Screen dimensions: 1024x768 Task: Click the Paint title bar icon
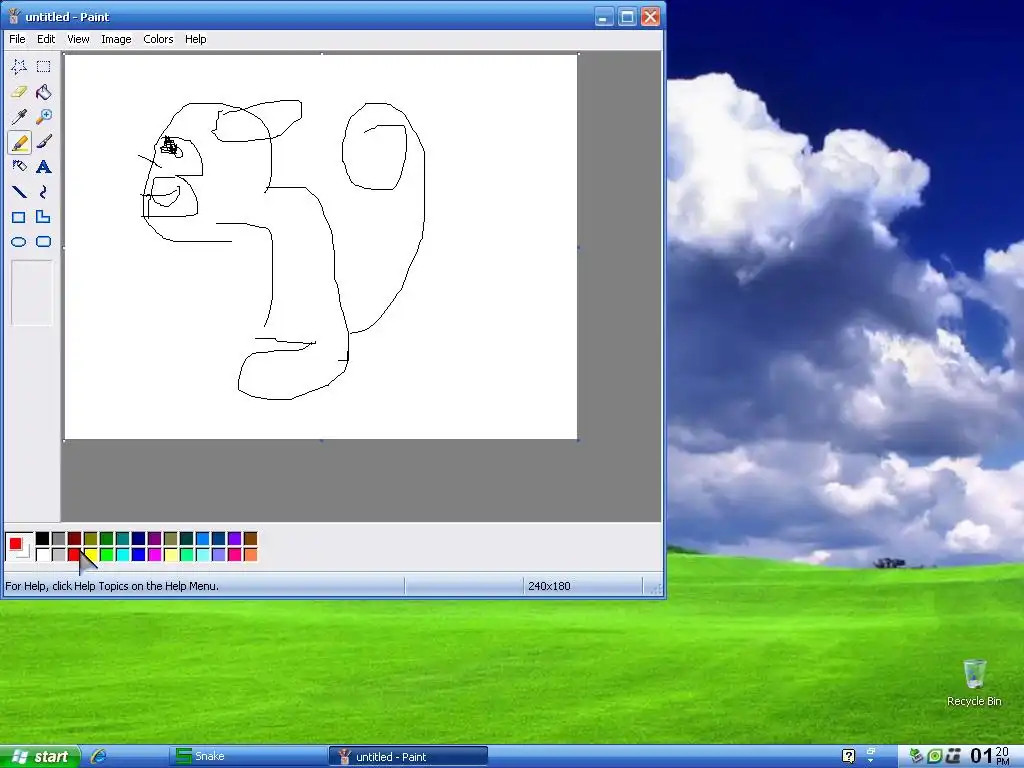click(x=14, y=16)
